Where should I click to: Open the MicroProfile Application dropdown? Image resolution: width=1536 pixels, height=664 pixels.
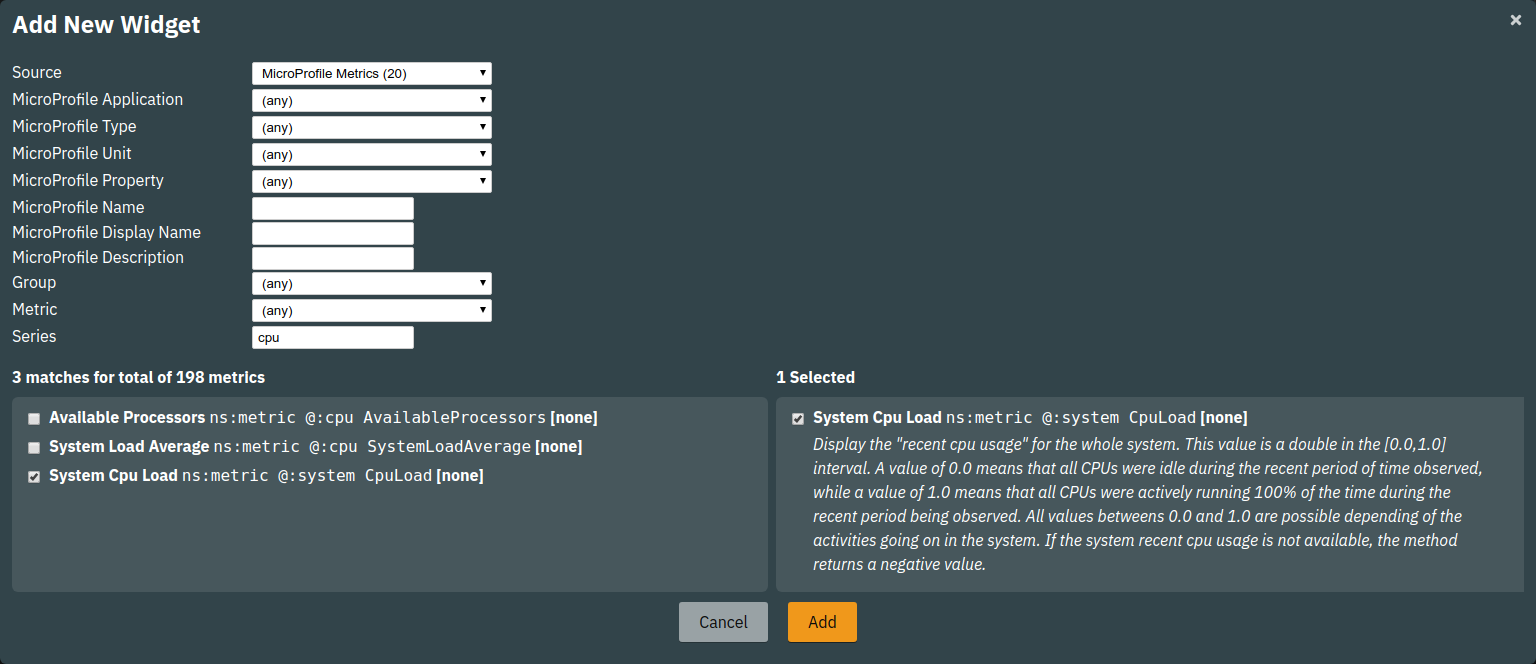coord(371,100)
